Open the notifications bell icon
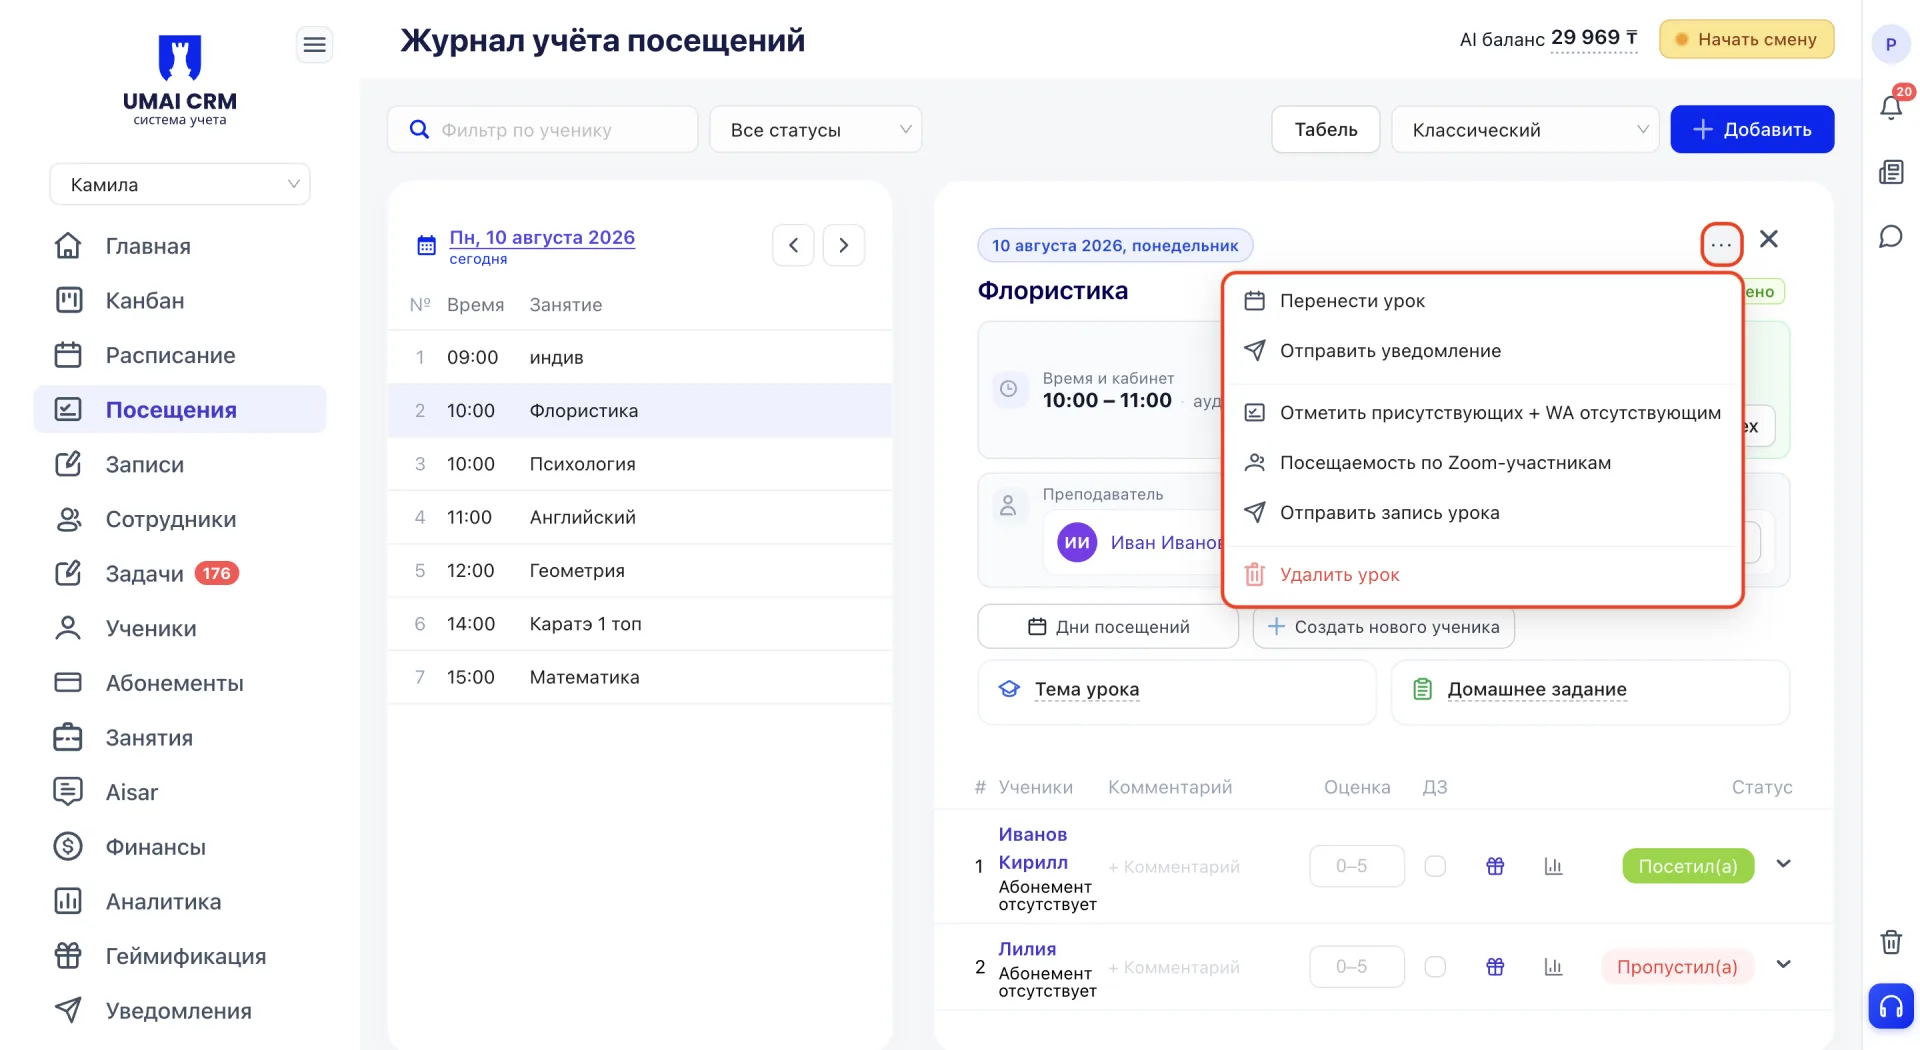 pyautogui.click(x=1890, y=106)
